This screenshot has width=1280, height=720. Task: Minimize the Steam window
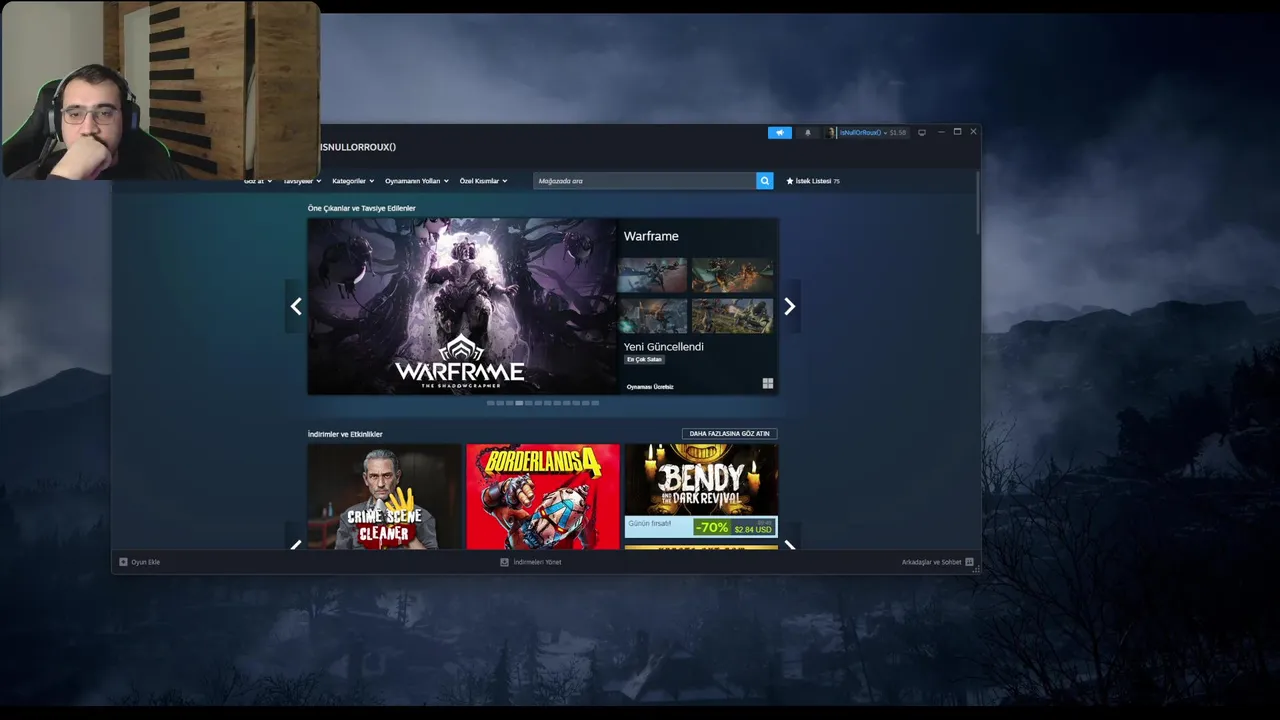pos(941,132)
